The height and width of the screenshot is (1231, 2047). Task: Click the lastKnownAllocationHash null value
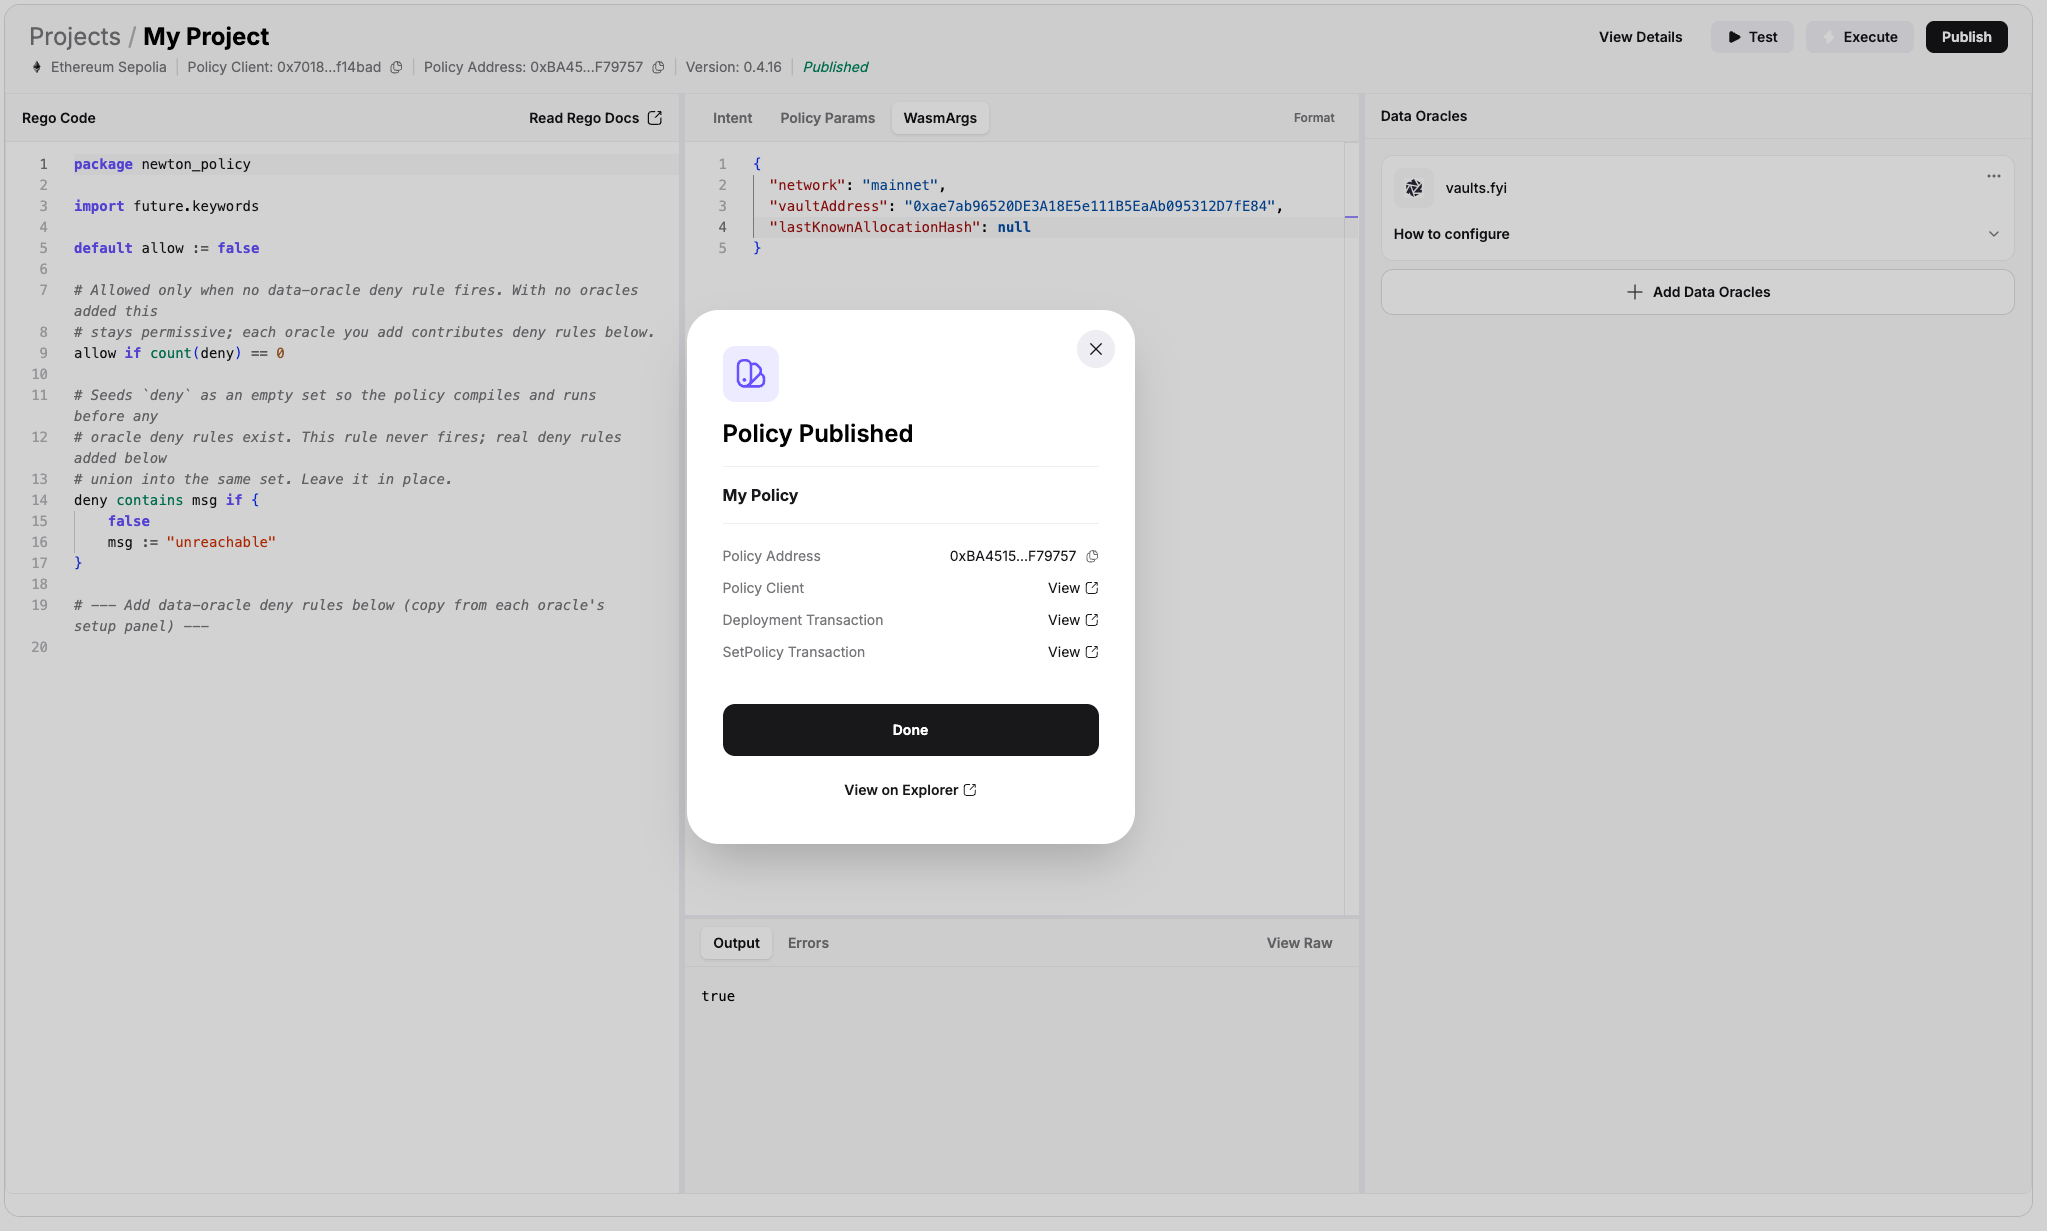pos(1014,227)
